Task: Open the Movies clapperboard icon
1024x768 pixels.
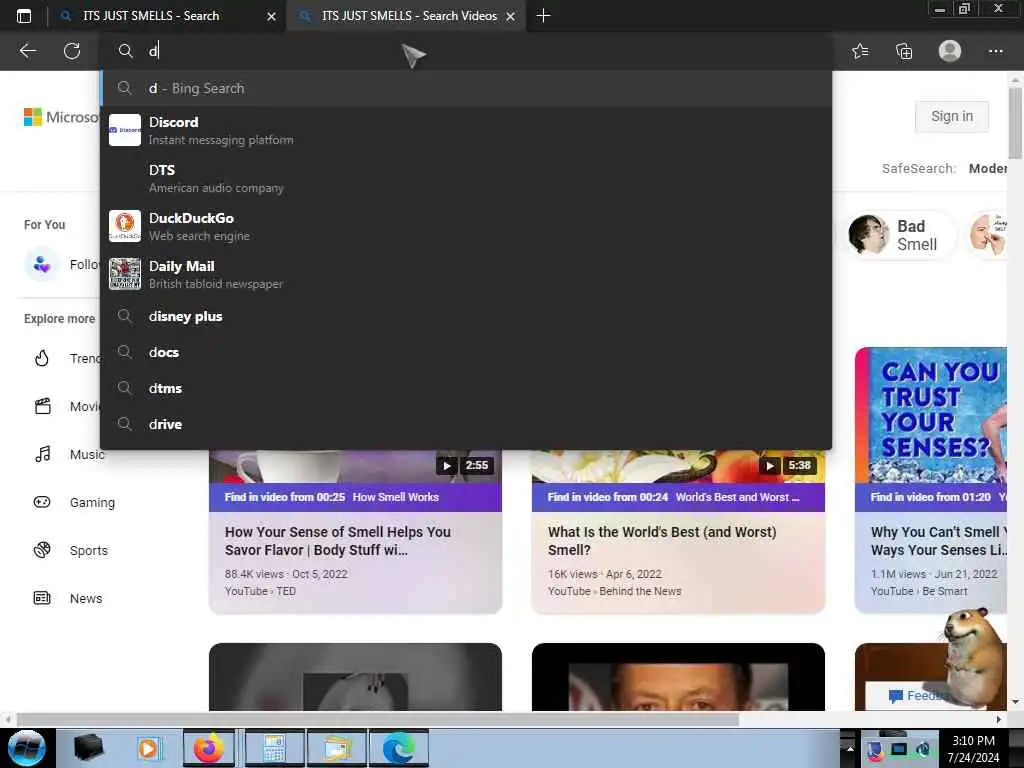Action: (x=42, y=406)
